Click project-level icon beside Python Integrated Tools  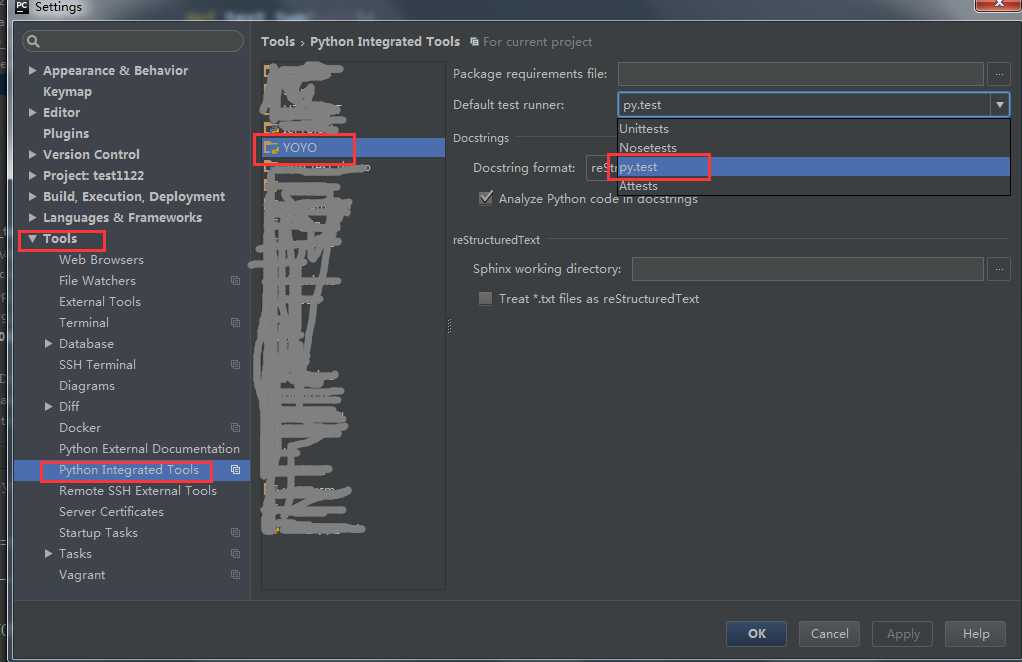(x=235, y=470)
